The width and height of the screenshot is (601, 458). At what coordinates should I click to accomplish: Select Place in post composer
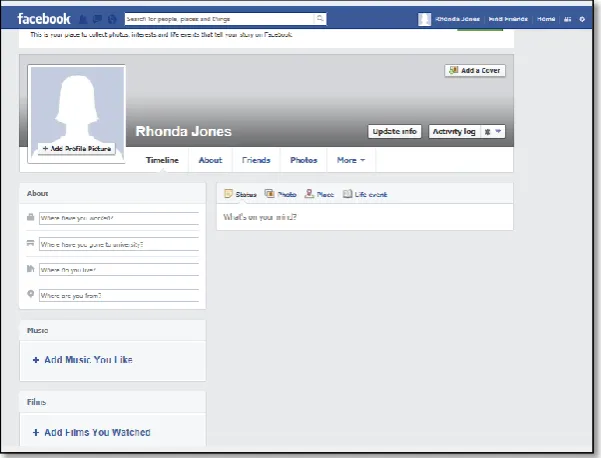point(319,194)
